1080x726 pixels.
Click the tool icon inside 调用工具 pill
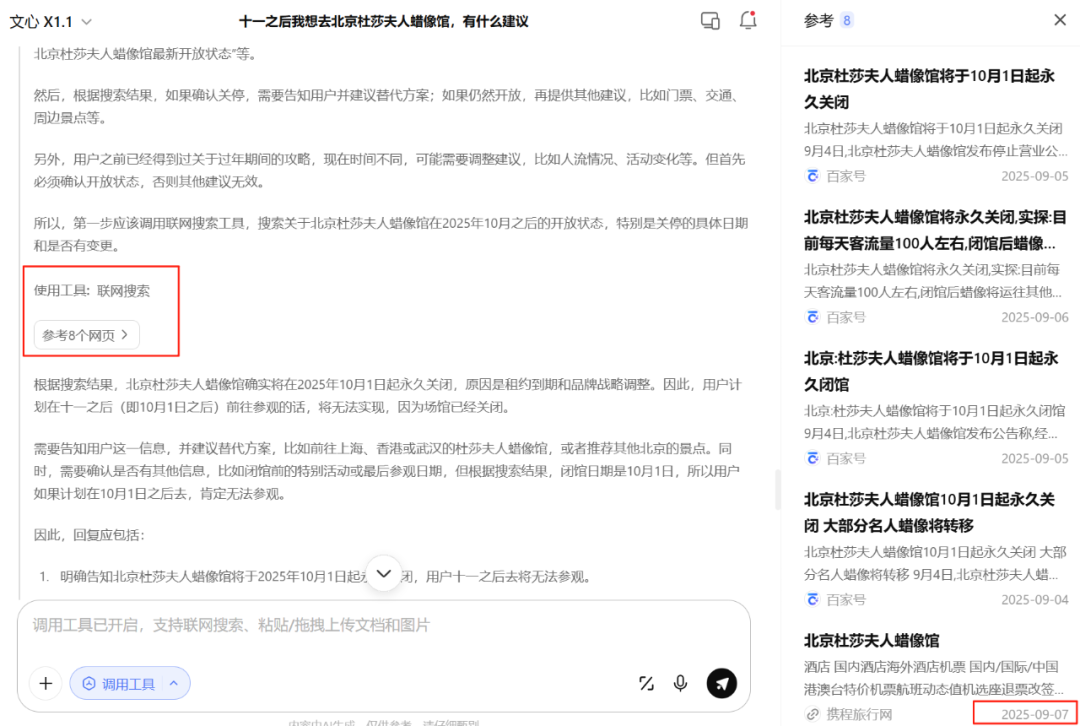(x=89, y=683)
